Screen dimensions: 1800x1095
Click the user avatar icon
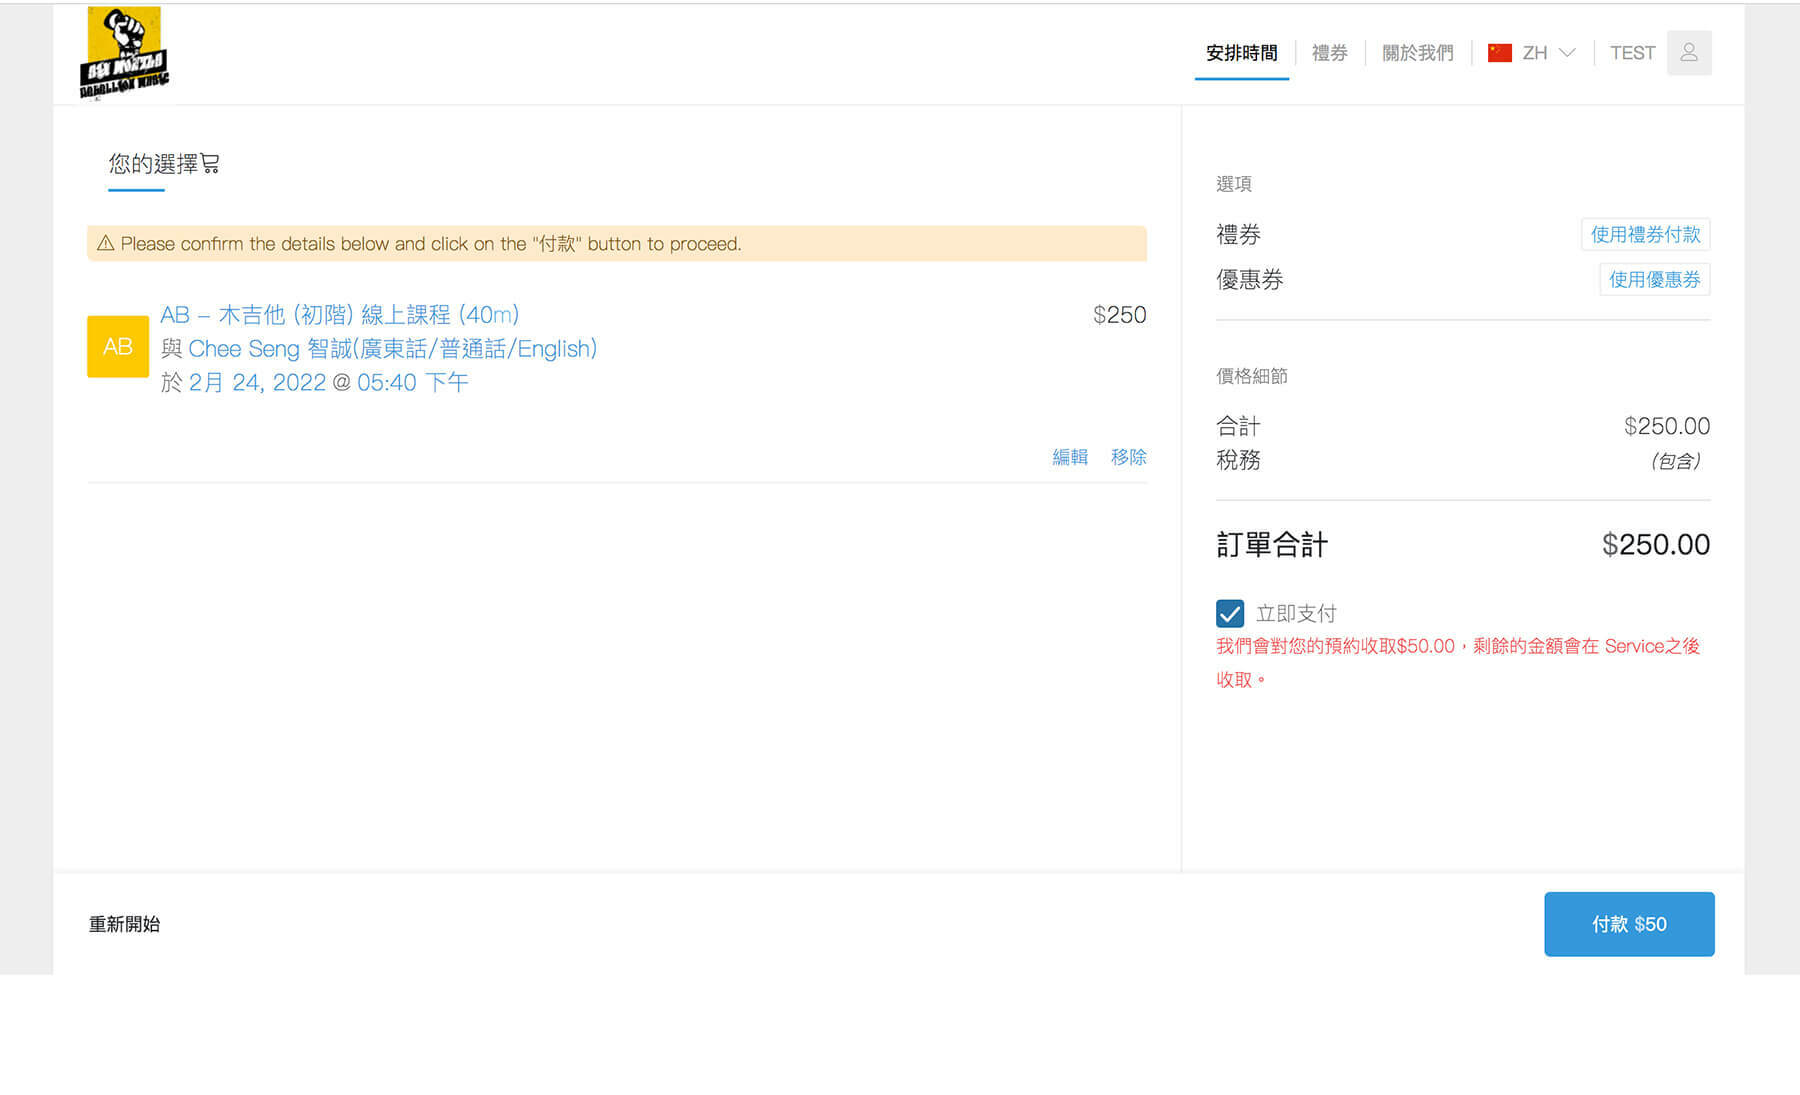(x=1688, y=53)
